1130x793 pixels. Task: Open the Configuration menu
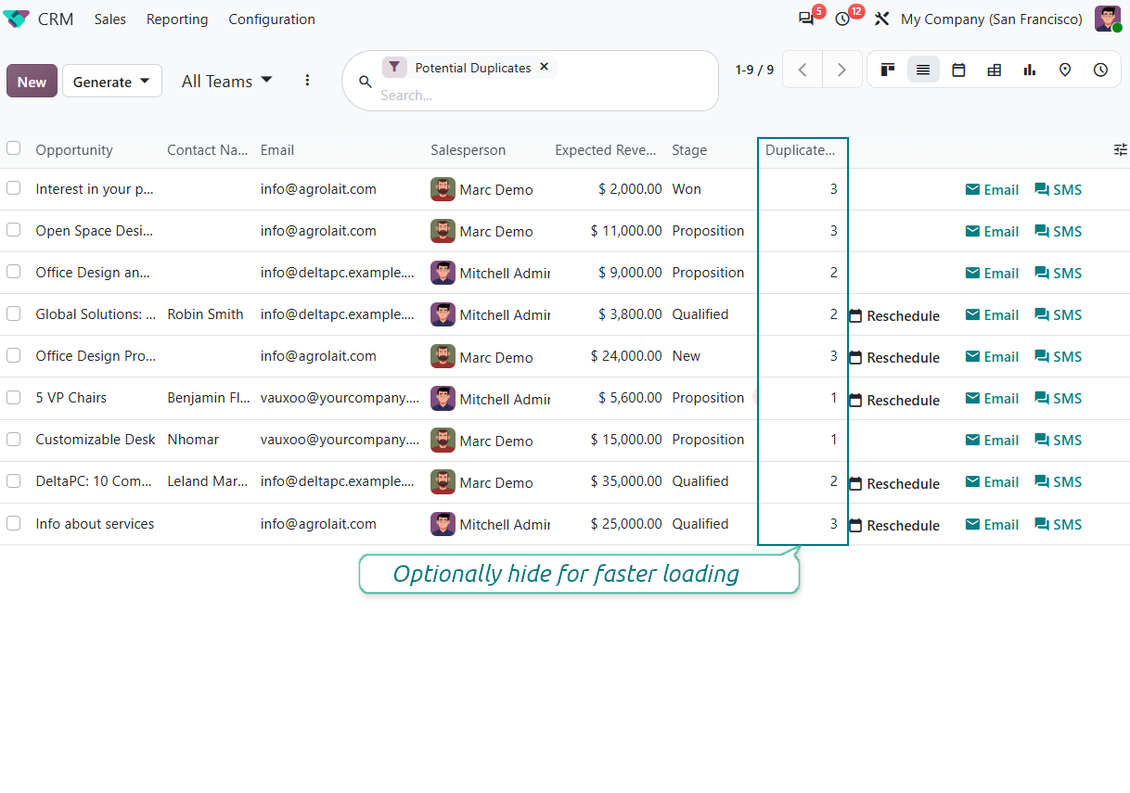(x=272, y=19)
